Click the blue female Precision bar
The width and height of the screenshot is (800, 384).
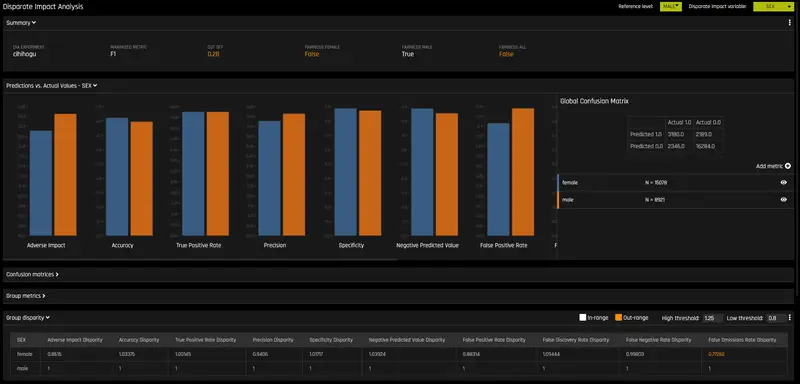(269, 178)
